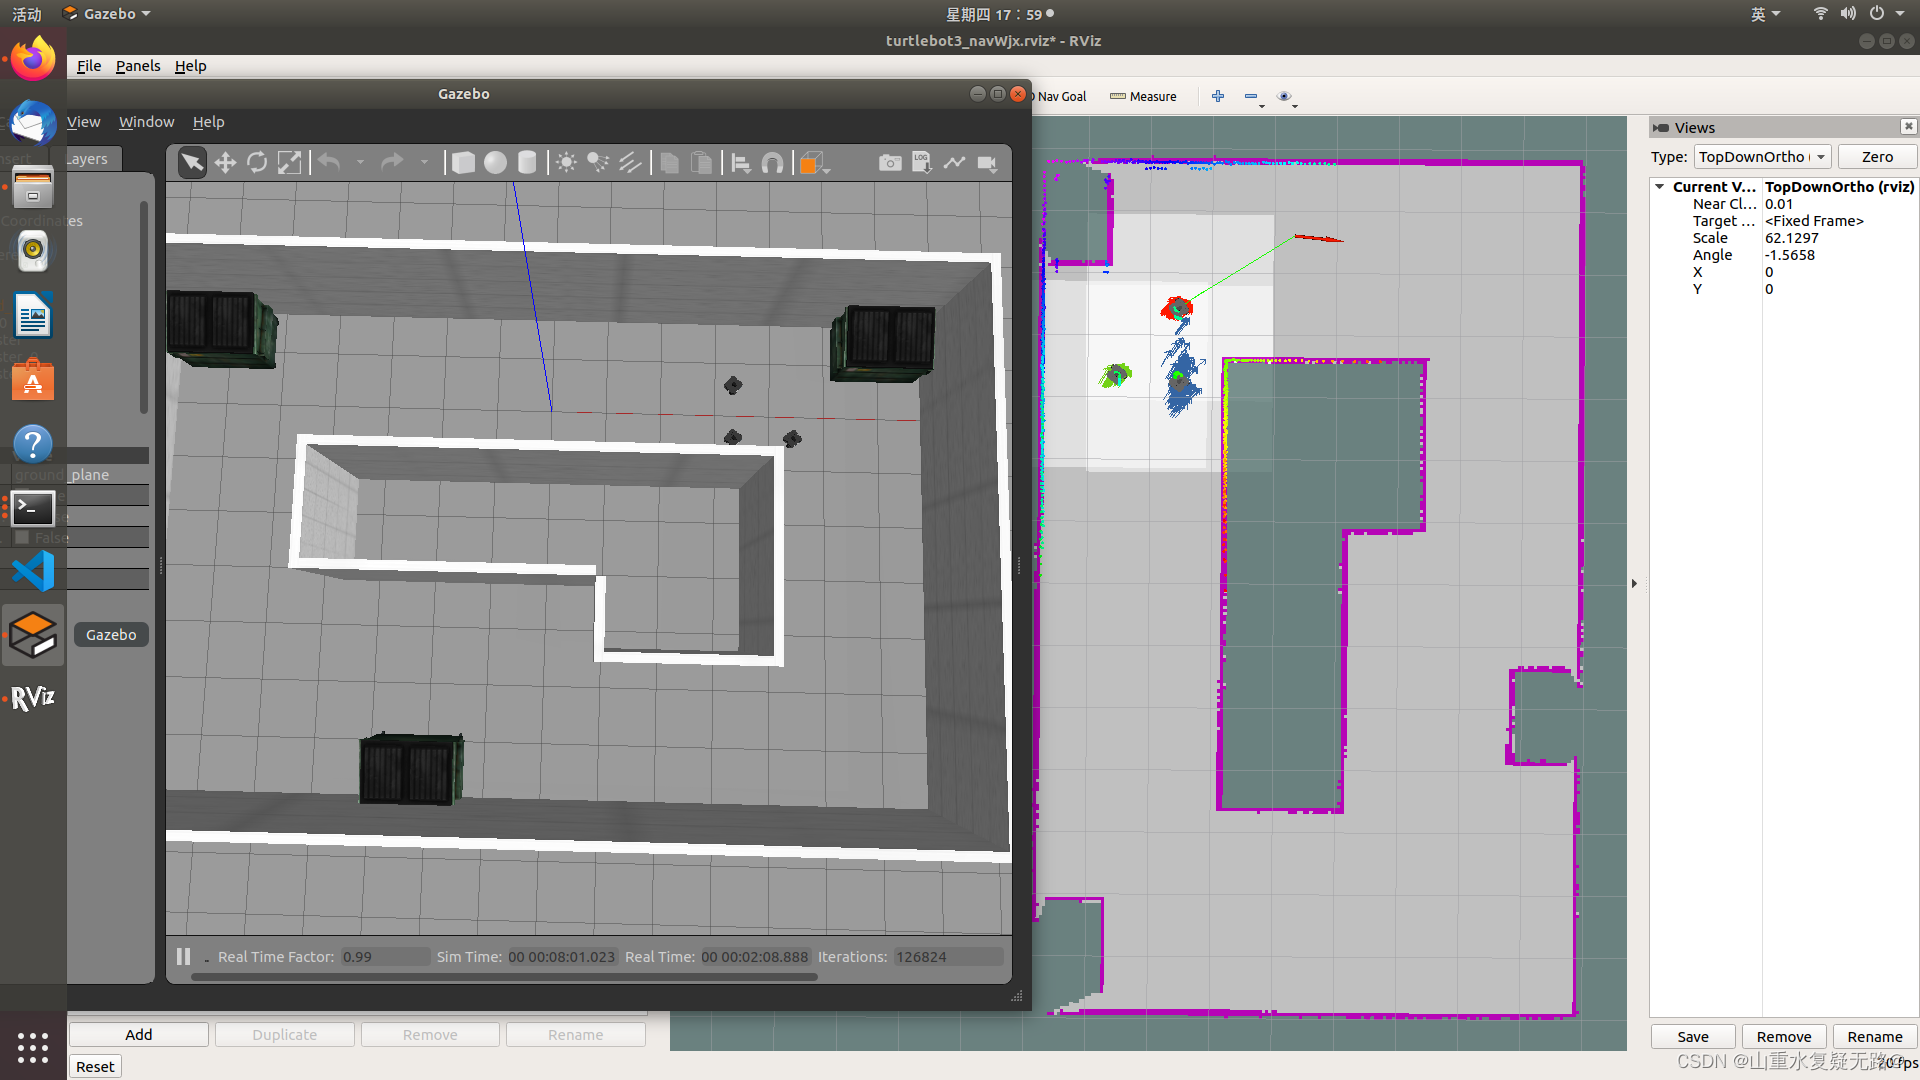
Task: Select the translate mode tool in Gazebo
Action: 225,163
